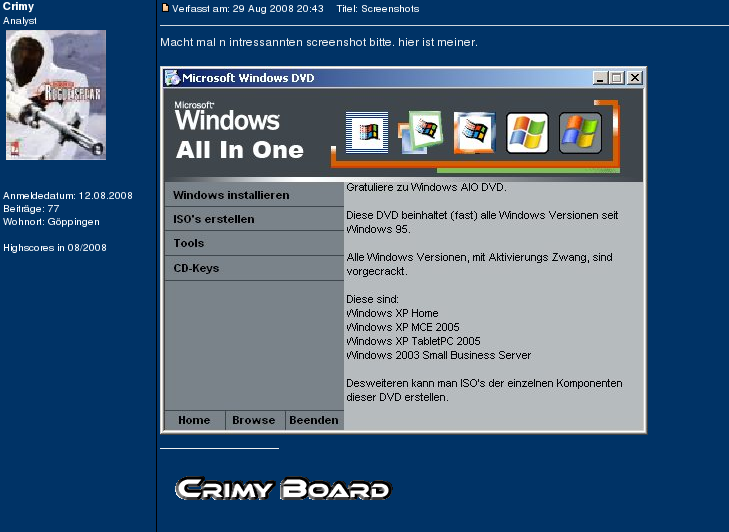Click the Microsoft Windows DVD title bar icon
729x532 pixels.
172,78
